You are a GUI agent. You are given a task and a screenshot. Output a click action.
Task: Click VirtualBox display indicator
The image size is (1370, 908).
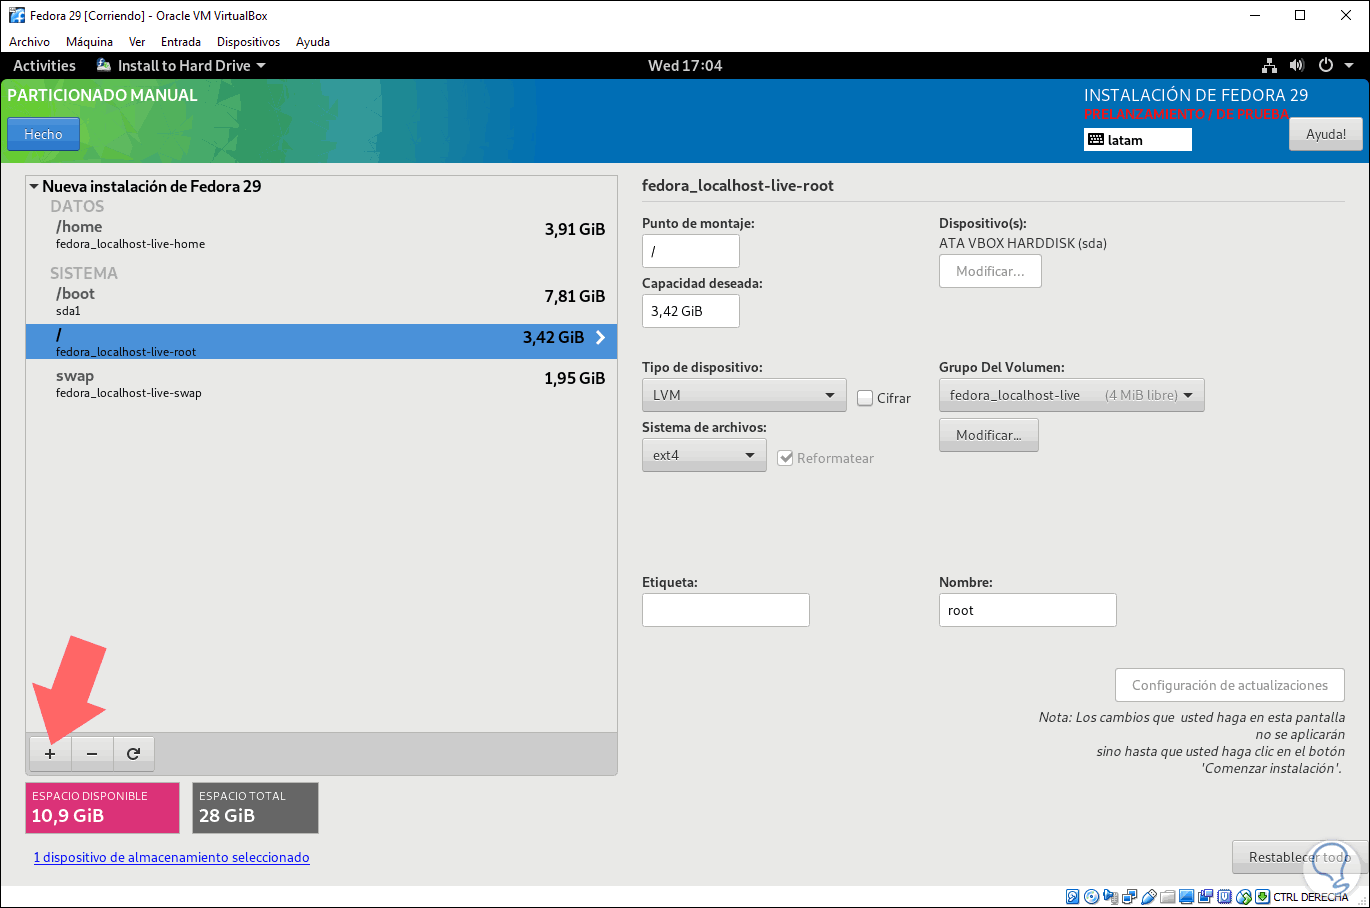[1186, 897]
